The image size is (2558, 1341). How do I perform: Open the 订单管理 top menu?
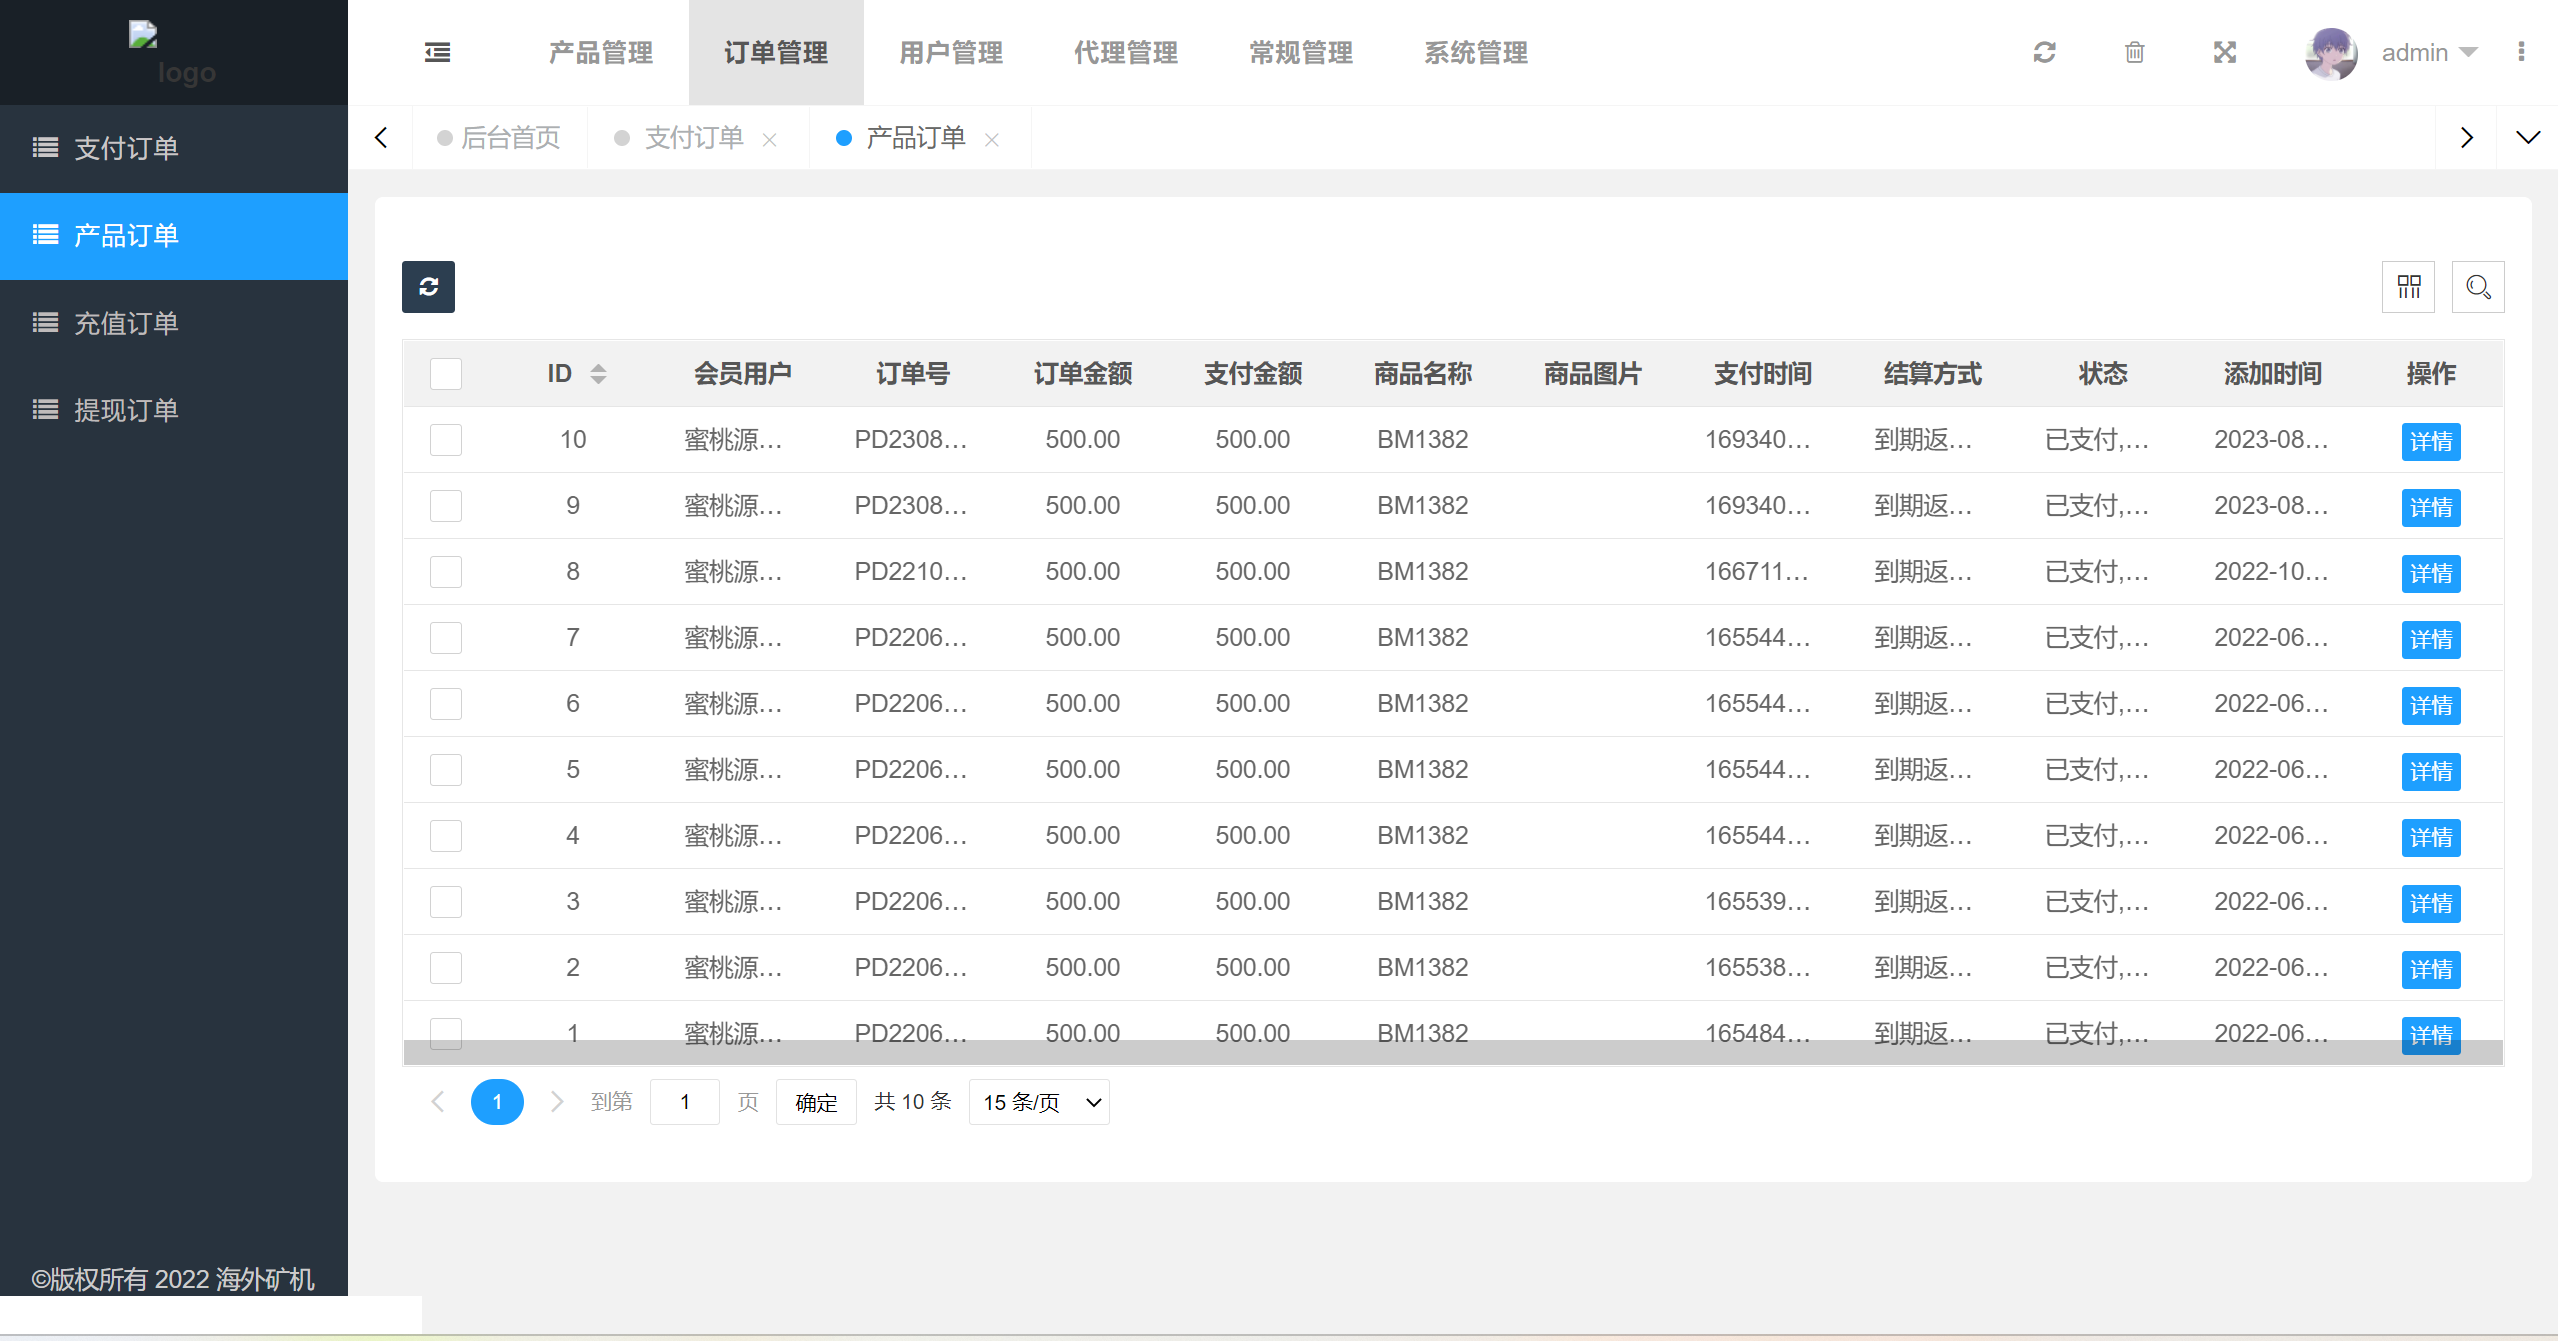776,52
